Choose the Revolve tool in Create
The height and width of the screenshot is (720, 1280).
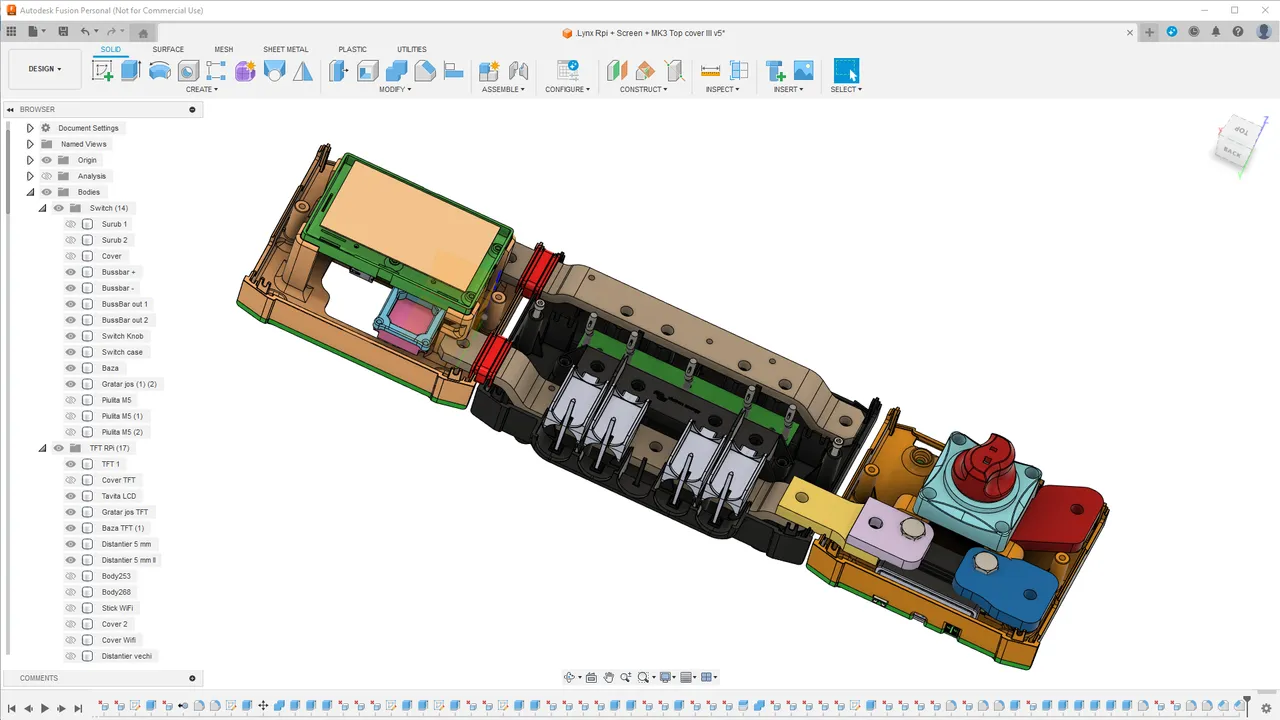[159, 71]
